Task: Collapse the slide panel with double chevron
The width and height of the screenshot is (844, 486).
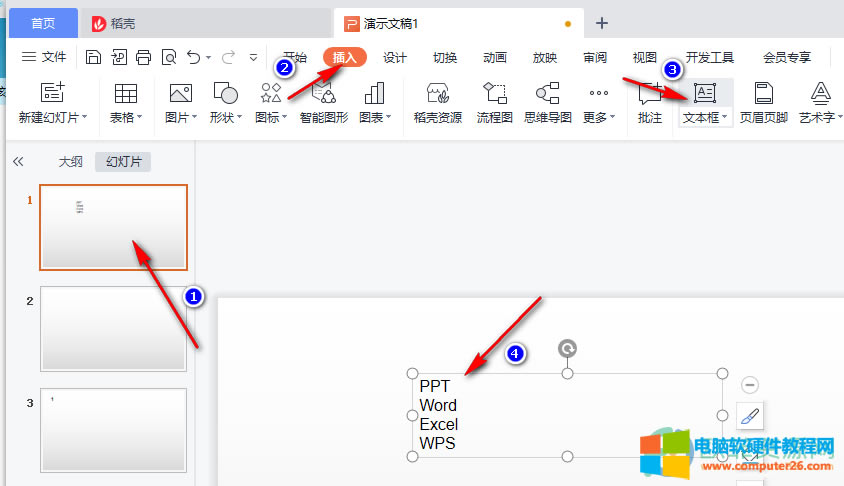Action: 18,162
